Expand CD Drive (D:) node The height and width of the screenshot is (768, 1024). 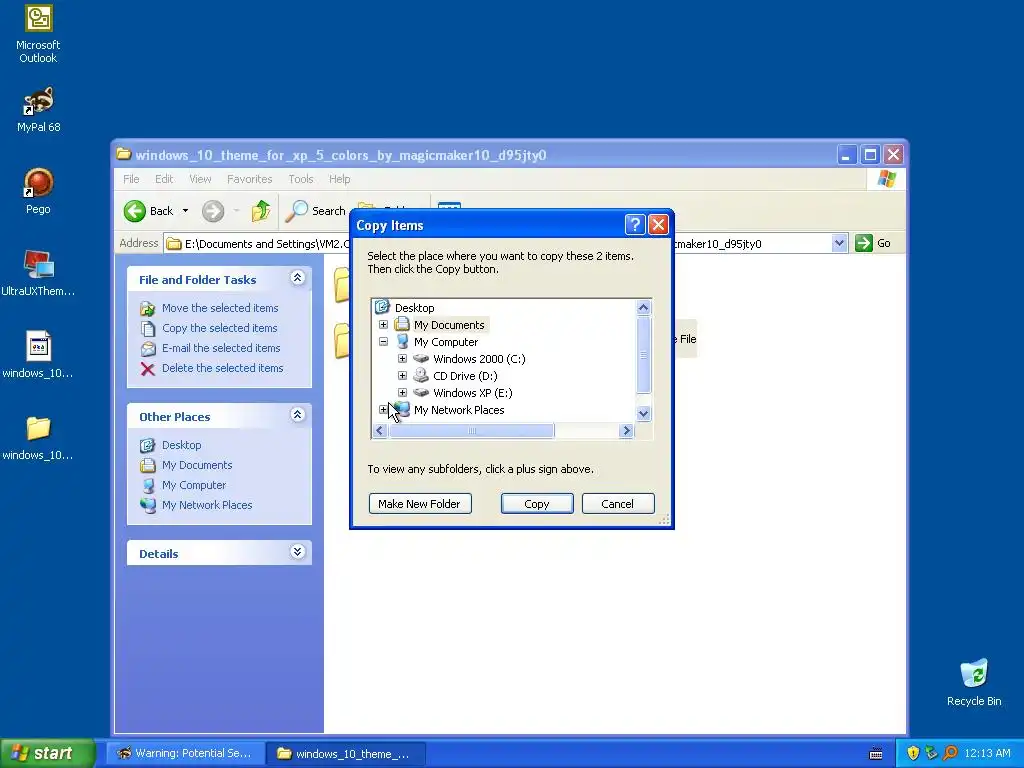pos(402,376)
